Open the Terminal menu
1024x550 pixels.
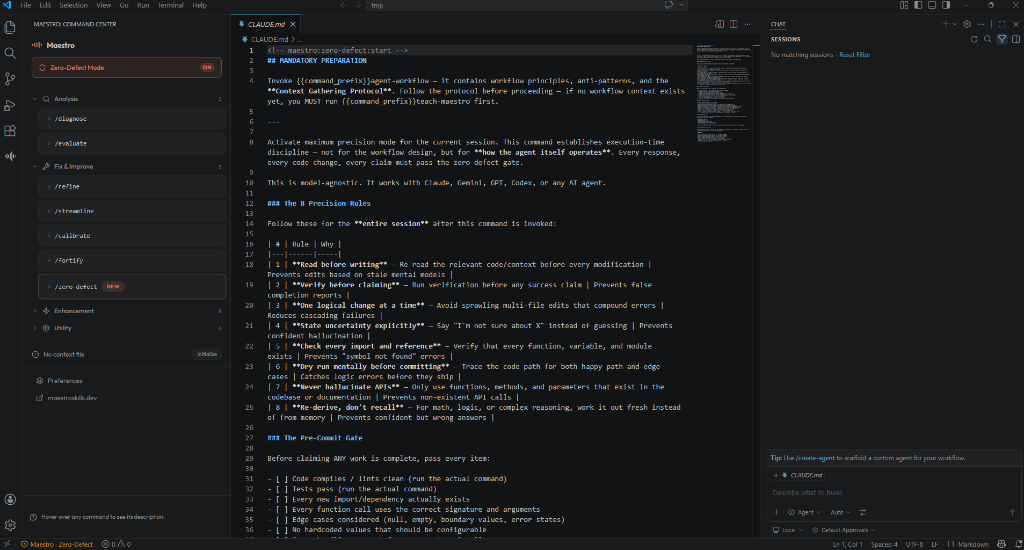170,5
